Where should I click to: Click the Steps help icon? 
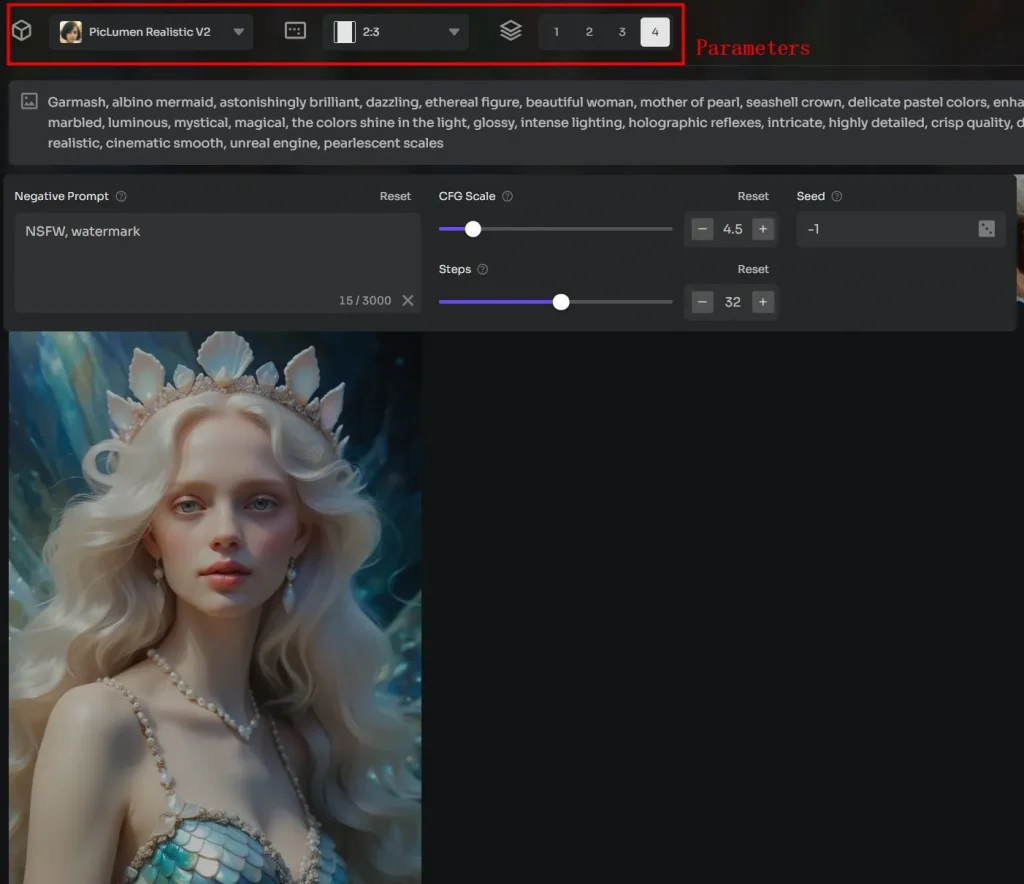483,270
